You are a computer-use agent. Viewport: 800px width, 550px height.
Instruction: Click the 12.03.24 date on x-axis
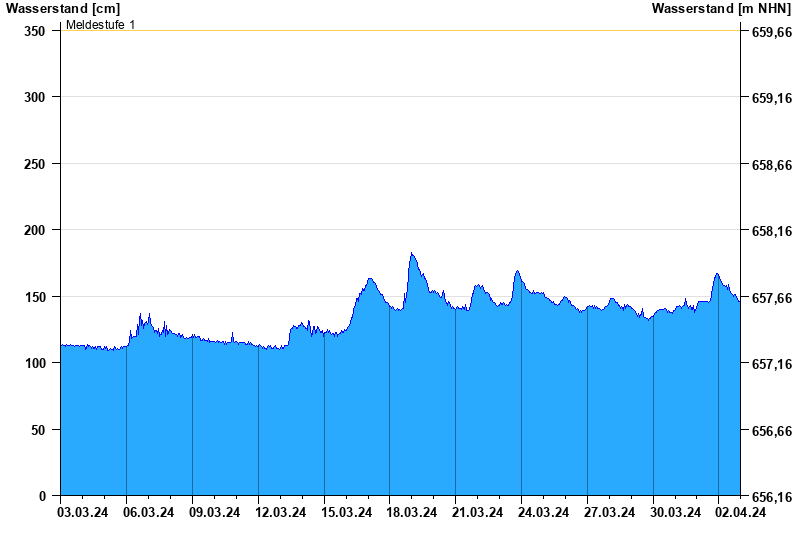pyautogui.click(x=280, y=513)
